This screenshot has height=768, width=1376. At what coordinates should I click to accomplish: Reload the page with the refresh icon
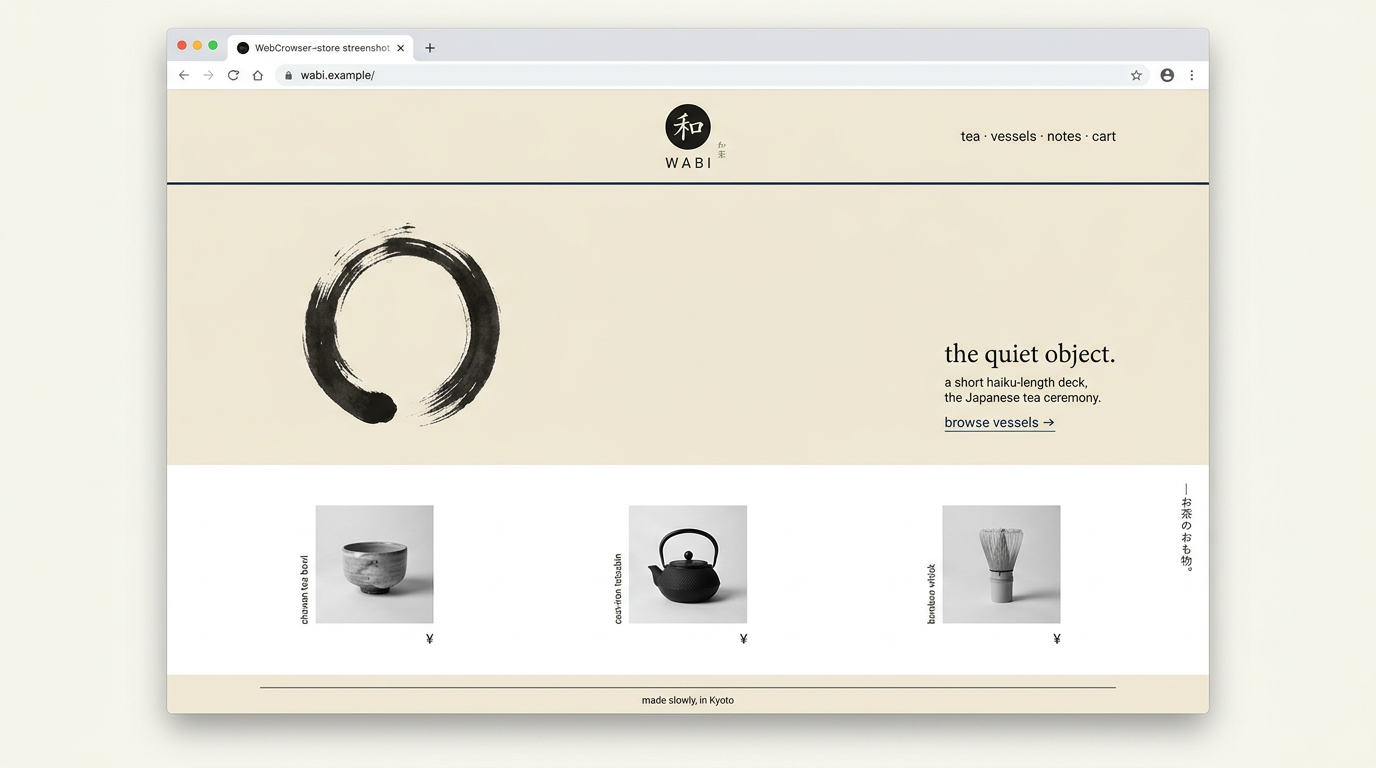tap(233, 75)
